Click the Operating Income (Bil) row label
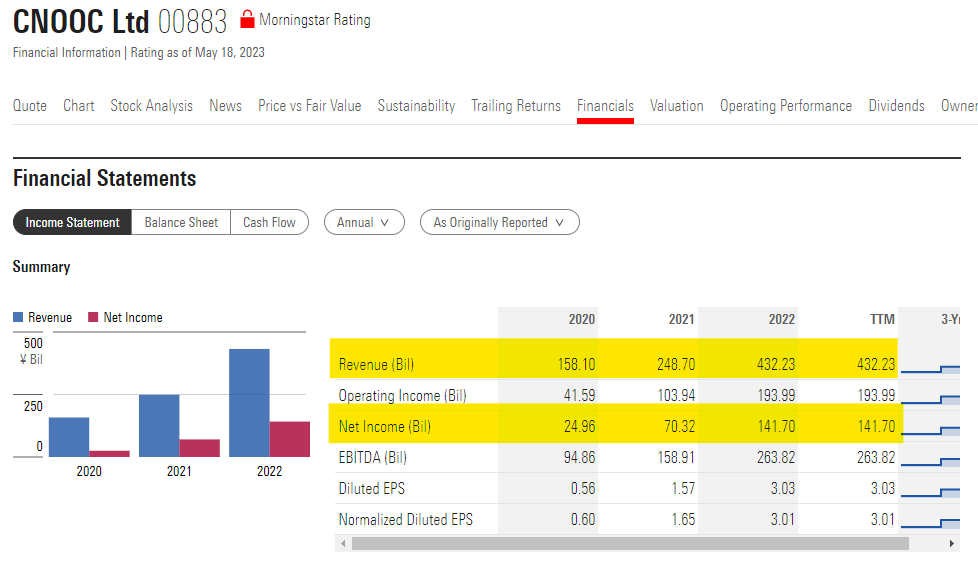The image size is (978, 565). (x=402, y=395)
